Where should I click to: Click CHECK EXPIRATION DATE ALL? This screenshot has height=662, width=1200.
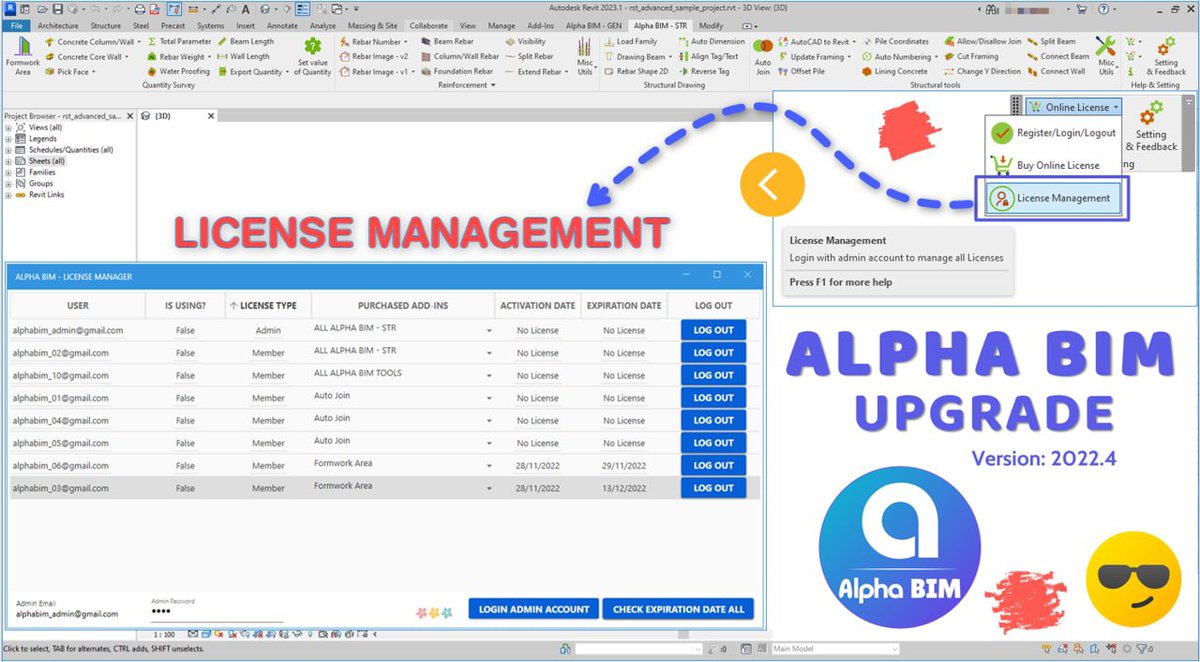(678, 608)
